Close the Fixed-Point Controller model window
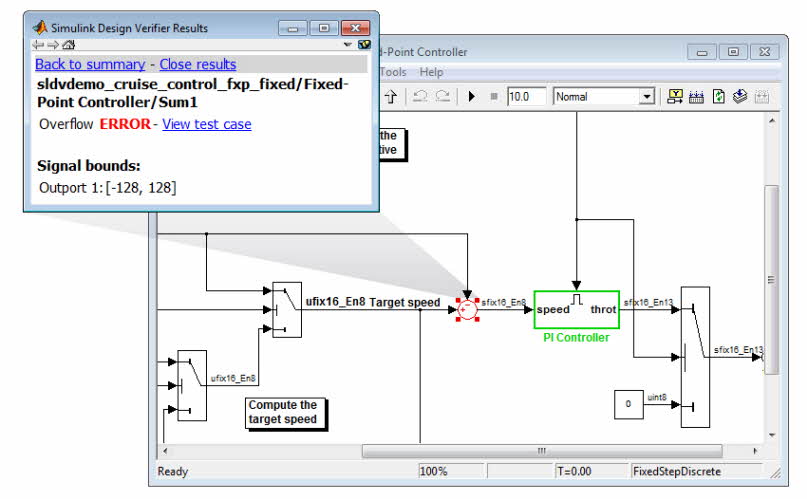807x499 pixels. (765, 52)
